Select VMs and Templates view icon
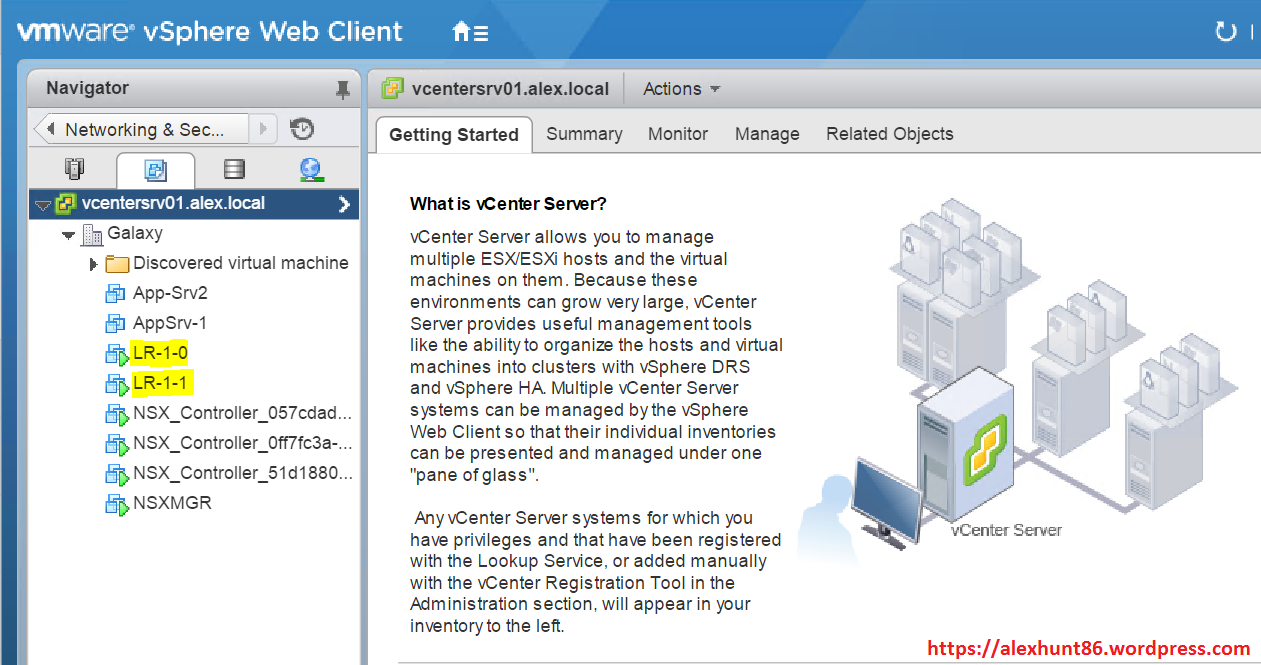The image size is (1261, 665). tap(155, 170)
